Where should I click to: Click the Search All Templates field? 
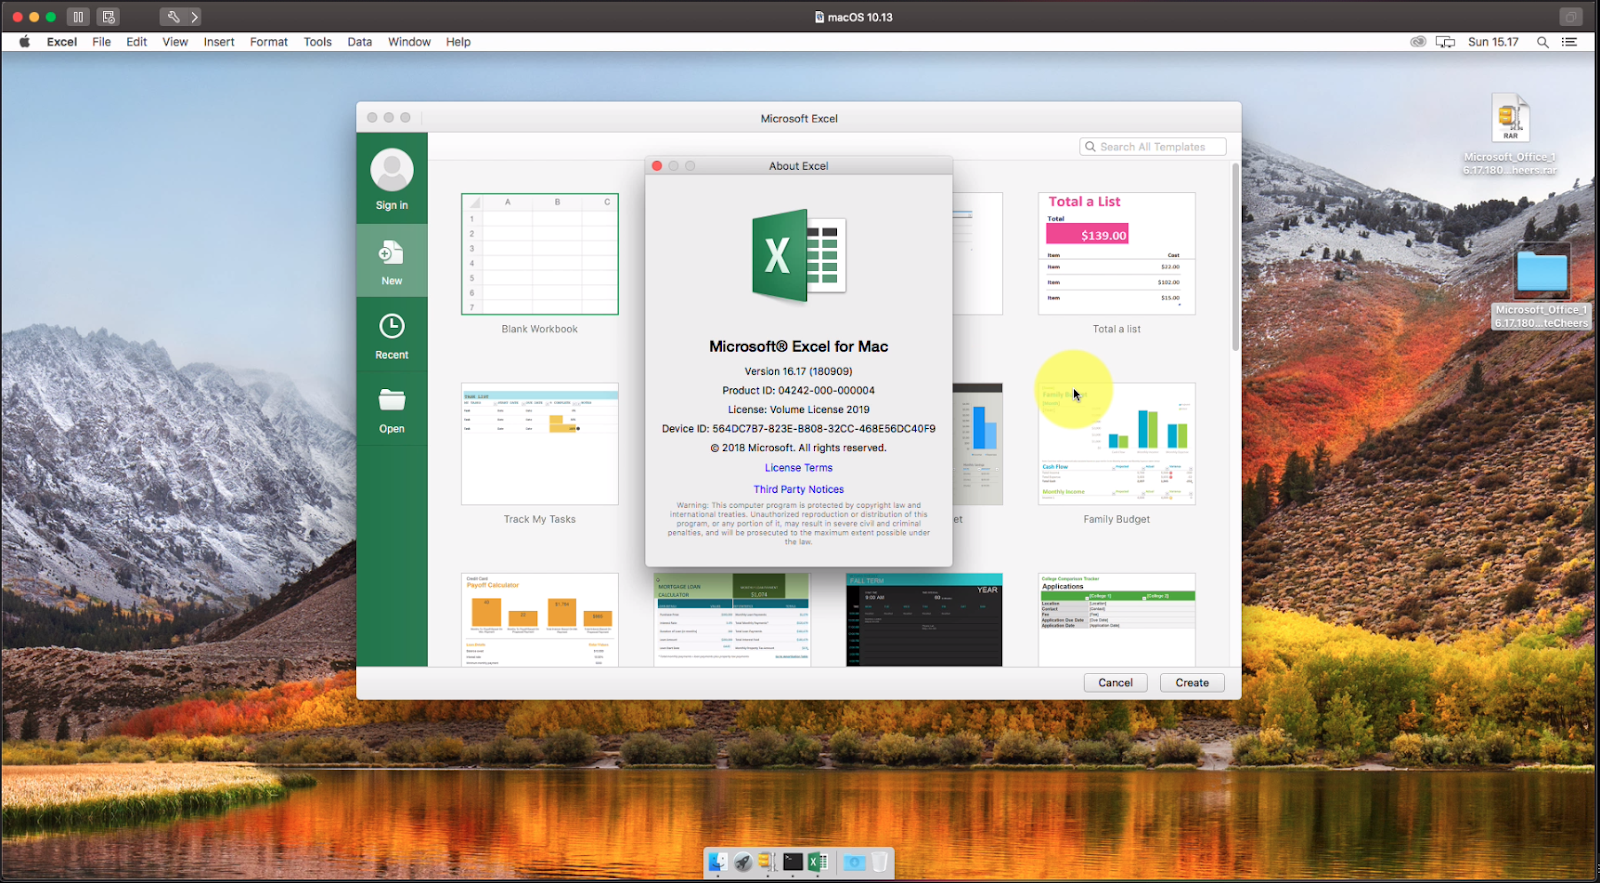coord(1153,147)
